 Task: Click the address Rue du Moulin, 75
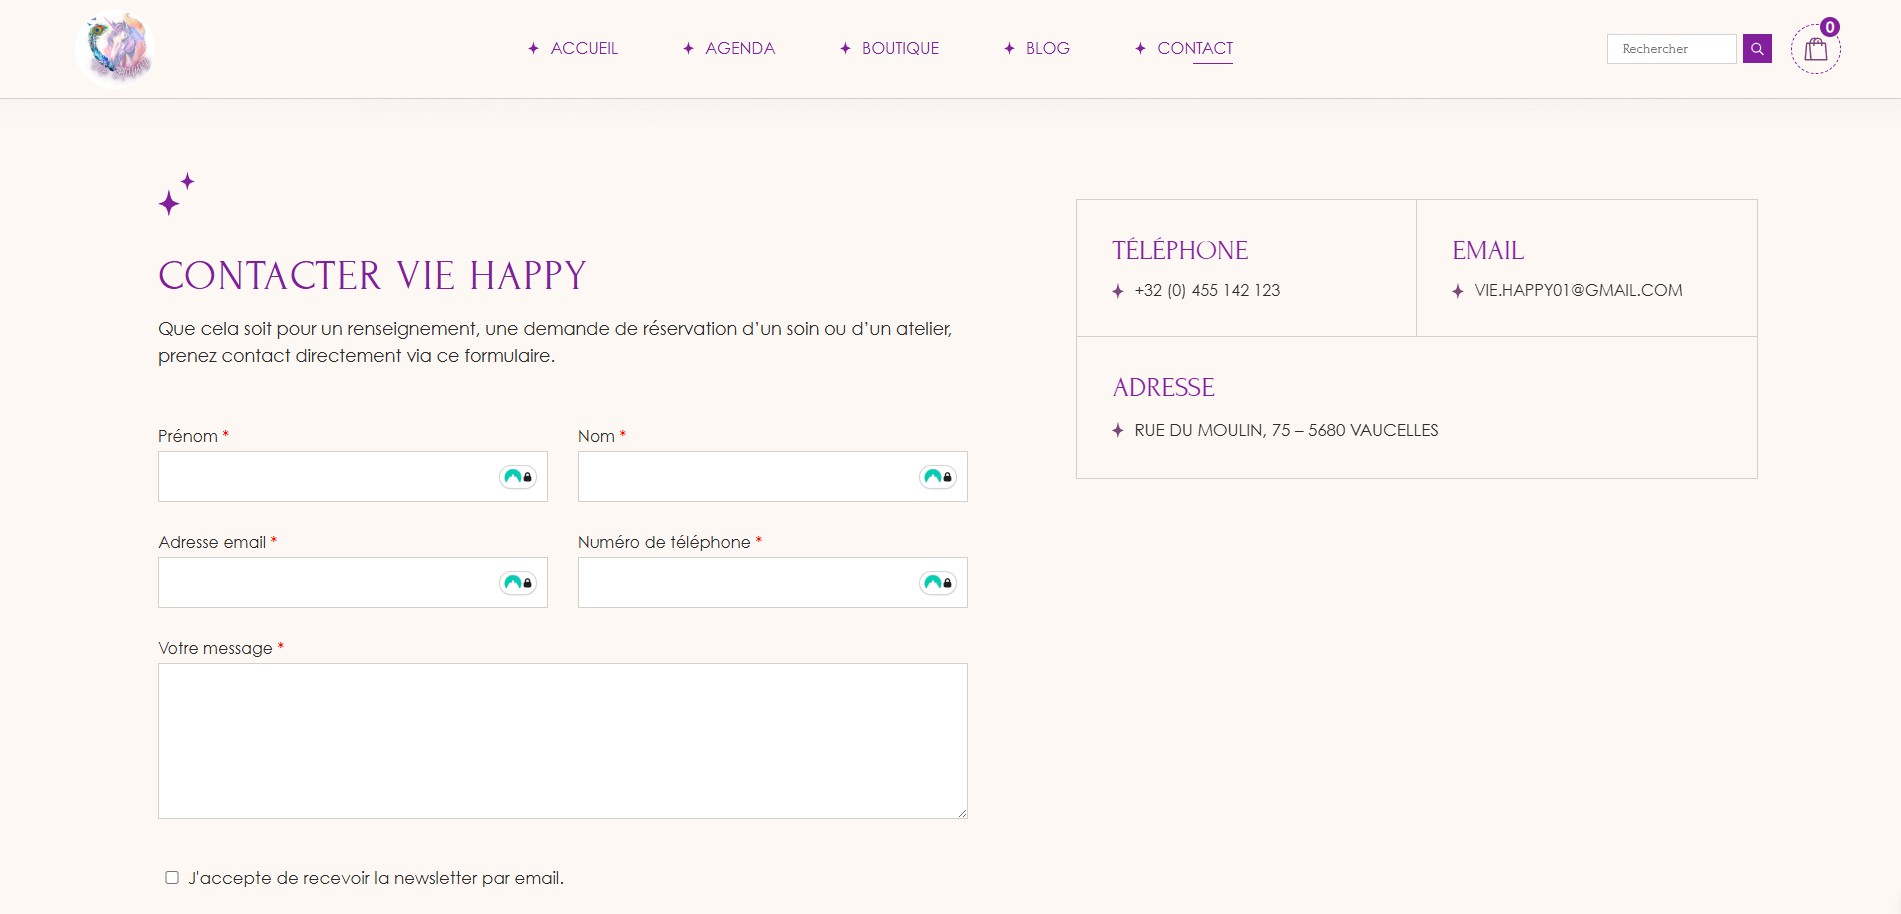(1286, 430)
